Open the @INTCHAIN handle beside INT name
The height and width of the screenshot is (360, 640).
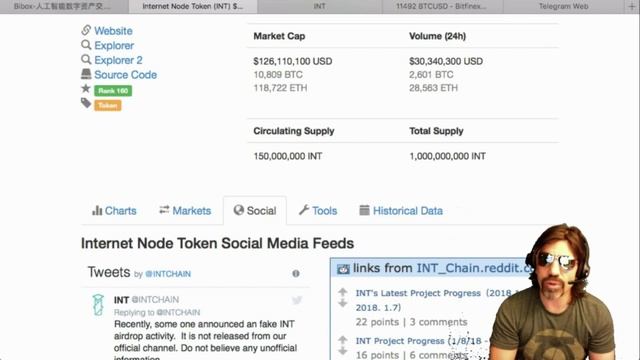coord(155,300)
